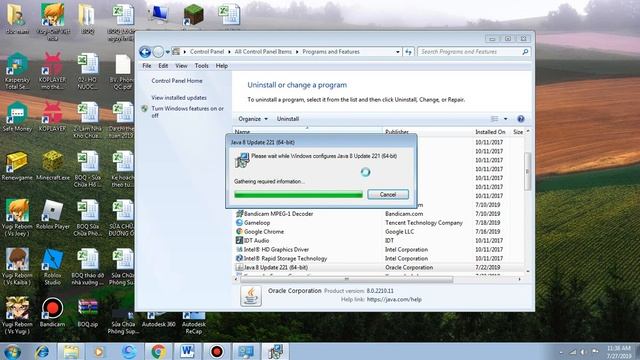
Task: Open the View menu
Action: 181,66
